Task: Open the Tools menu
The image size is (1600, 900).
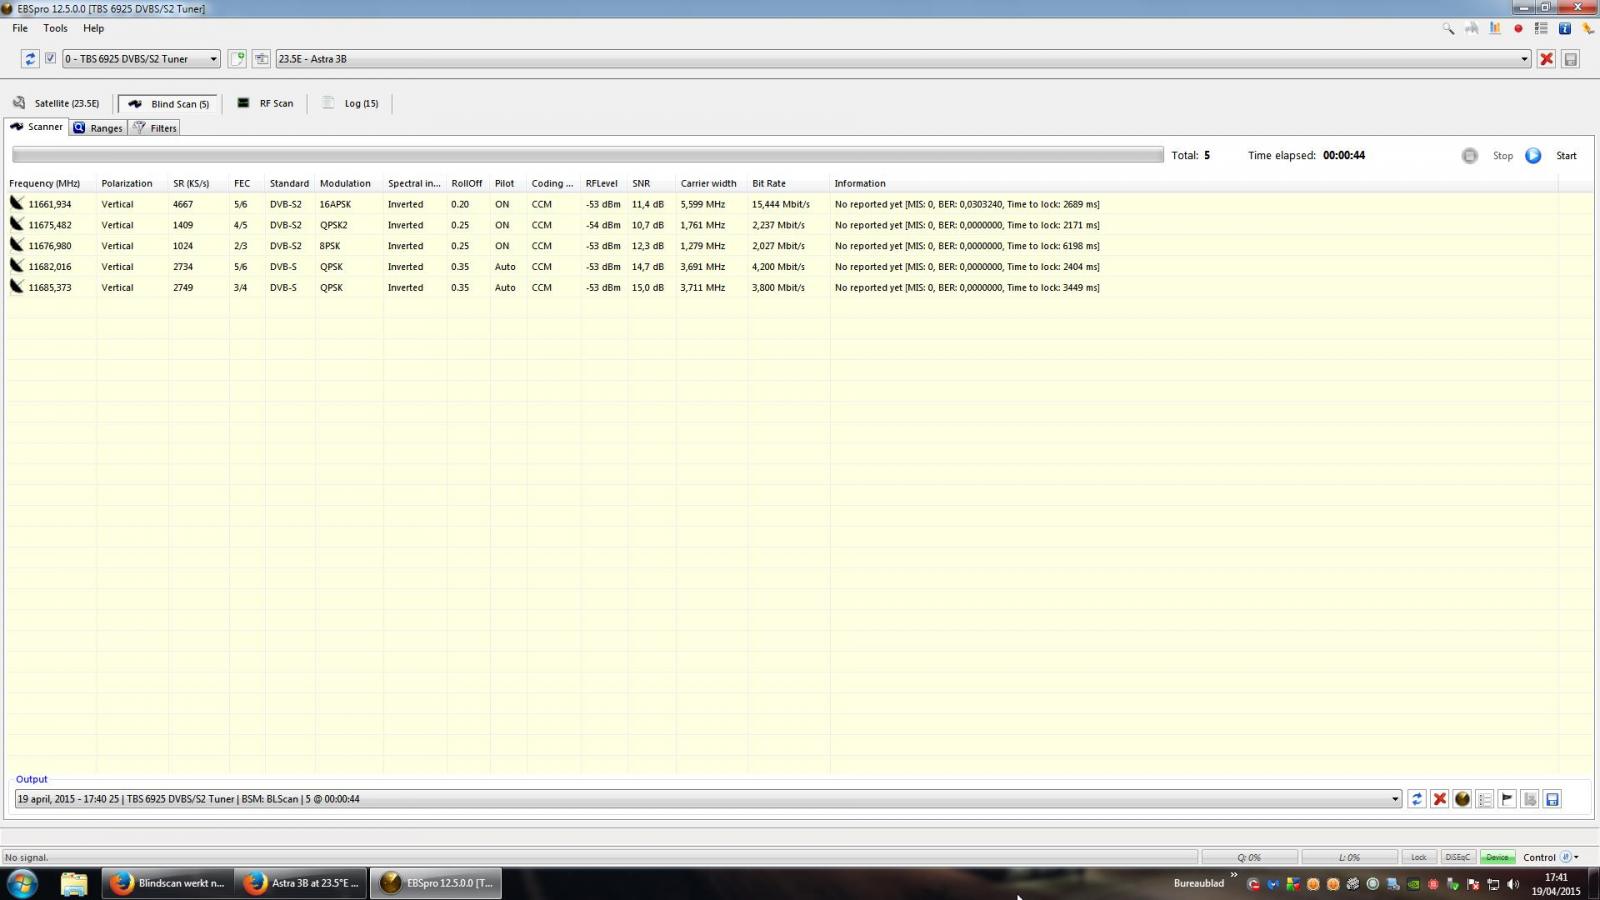Action: point(55,28)
